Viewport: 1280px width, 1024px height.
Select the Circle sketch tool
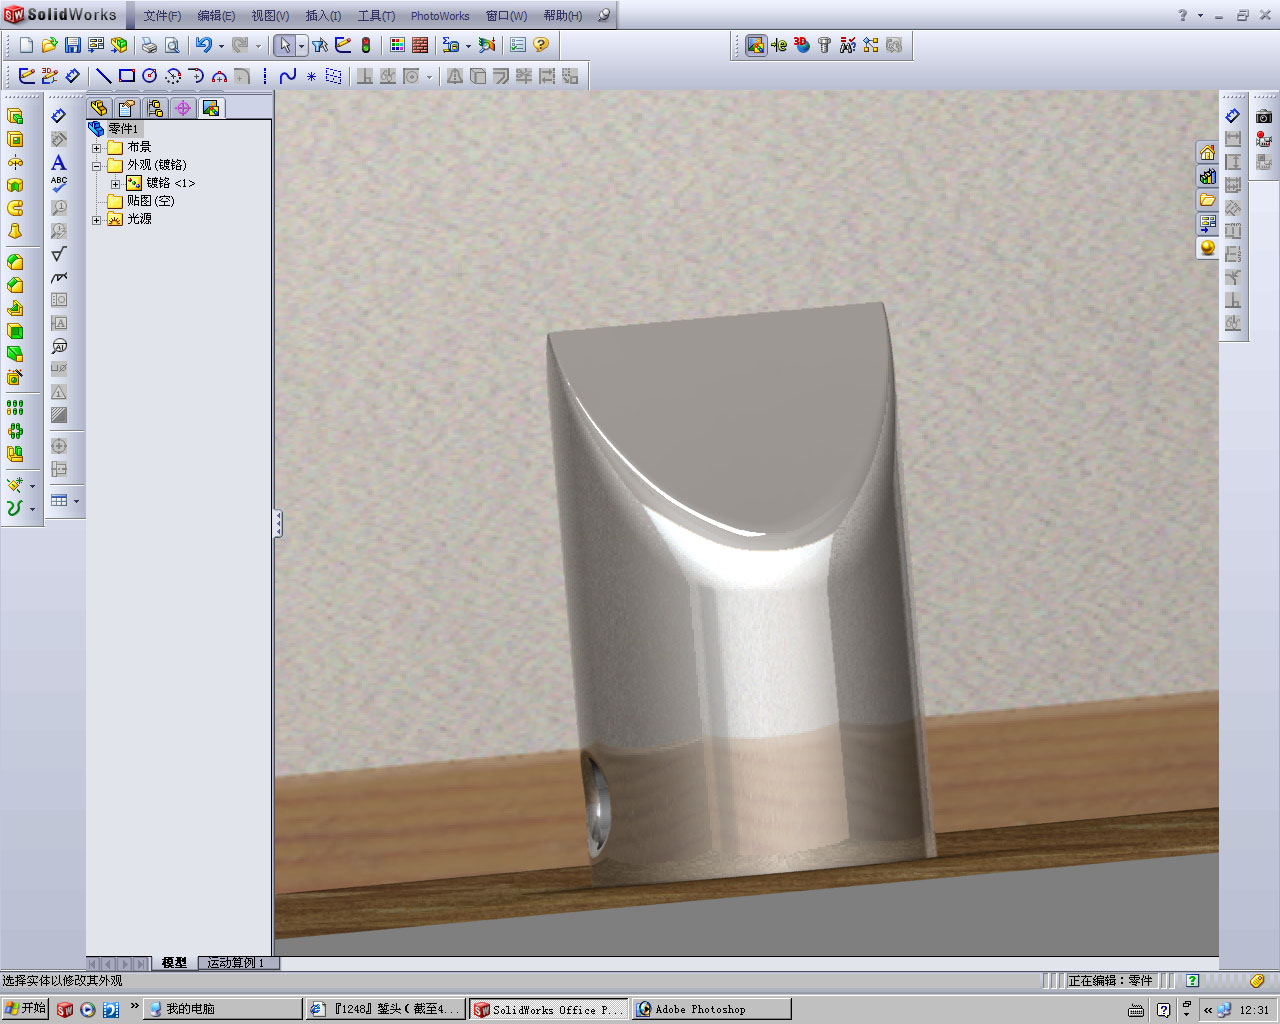(x=150, y=76)
